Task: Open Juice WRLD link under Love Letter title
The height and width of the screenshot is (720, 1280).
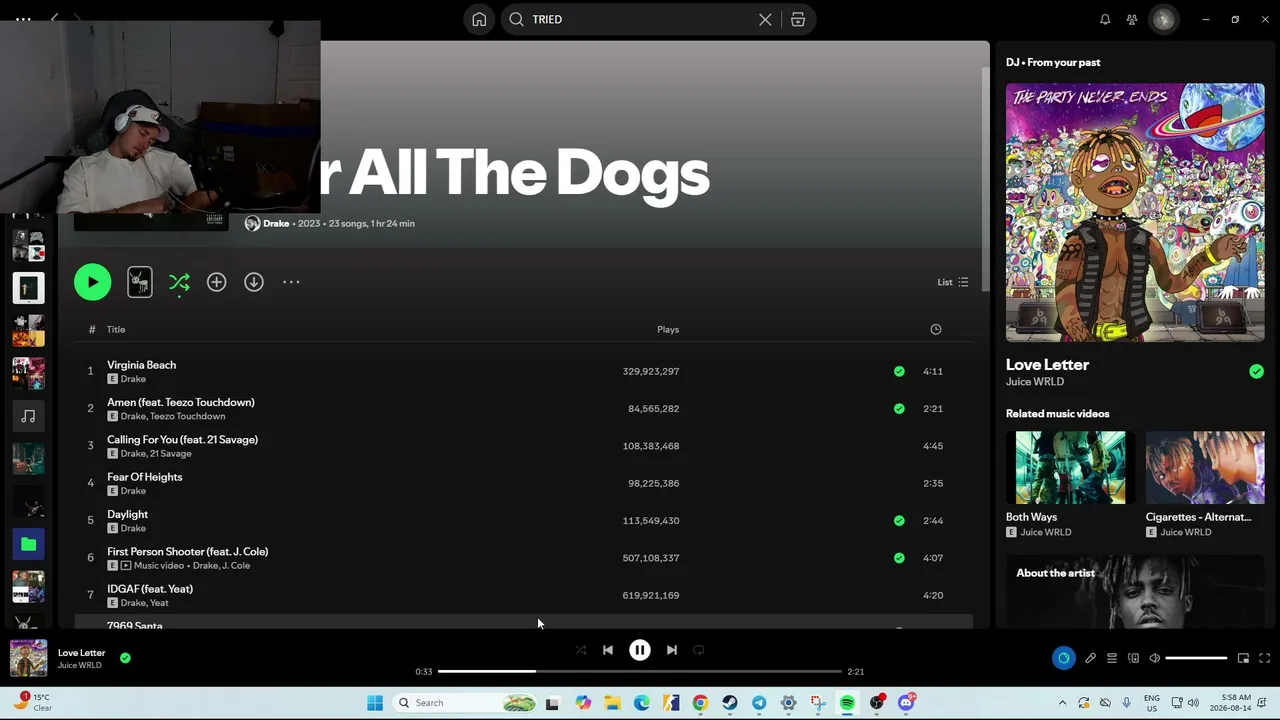Action: (1035, 382)
